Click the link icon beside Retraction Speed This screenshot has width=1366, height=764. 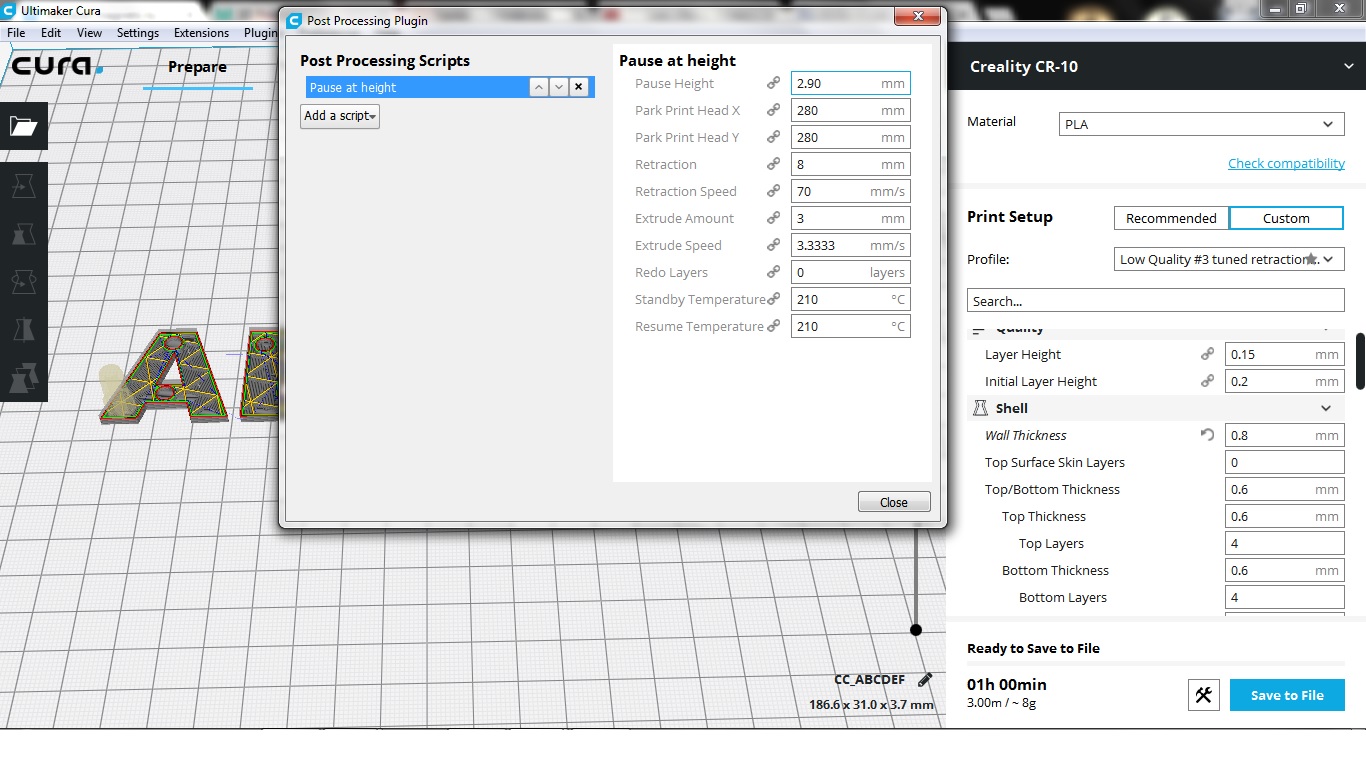click(773, 191)
